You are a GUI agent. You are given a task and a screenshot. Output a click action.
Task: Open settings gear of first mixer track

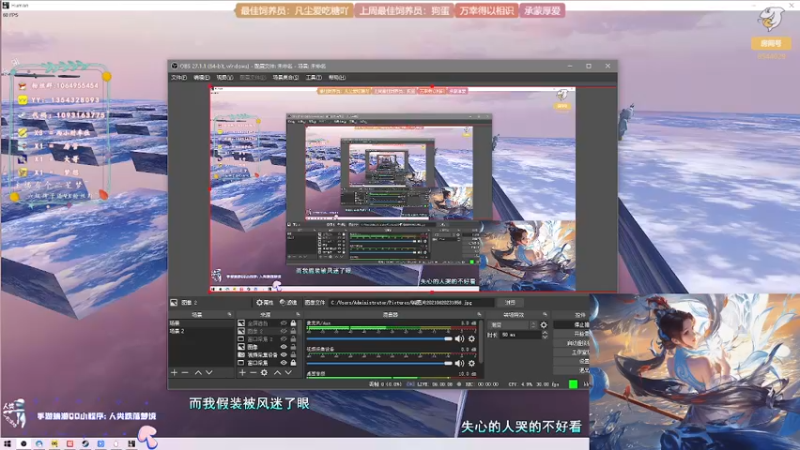(x=471, y=339)
